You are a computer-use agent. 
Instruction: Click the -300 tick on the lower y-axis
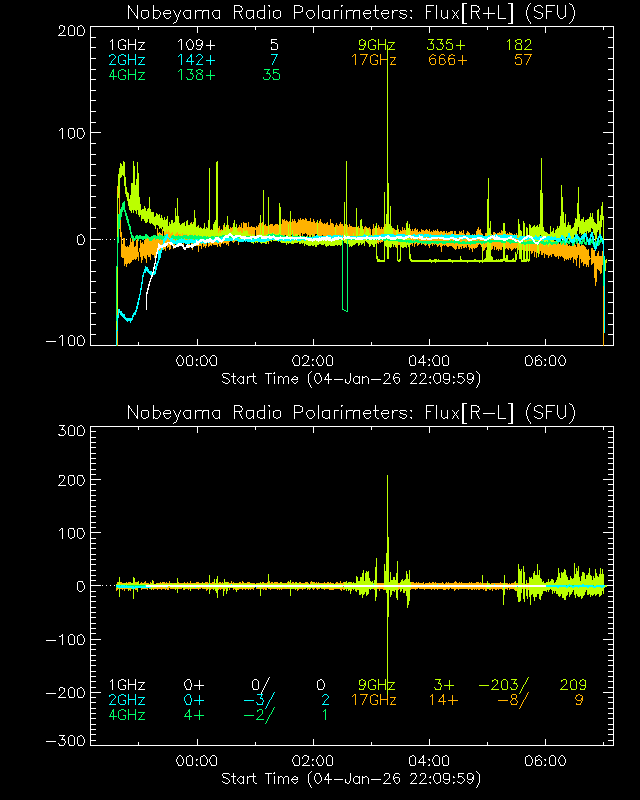click(64, 740)
